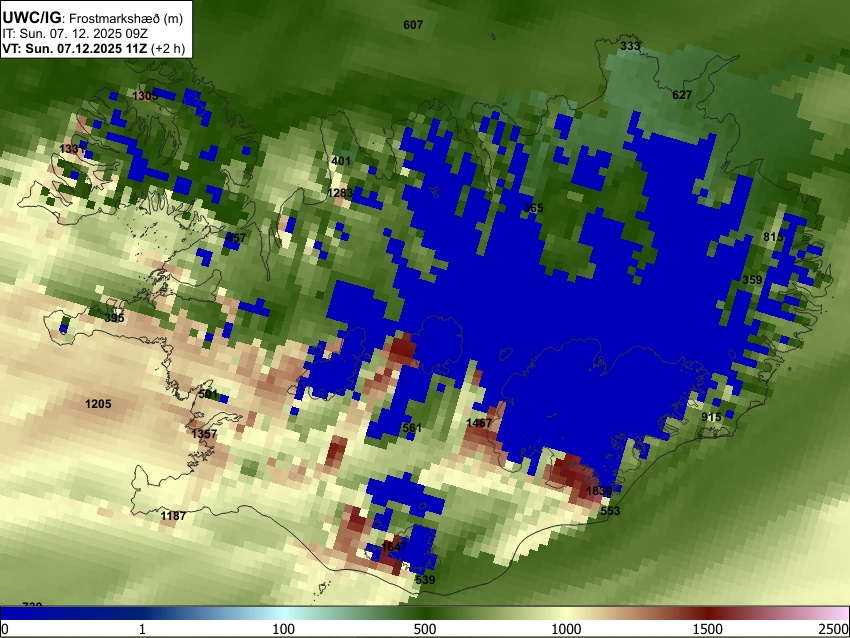Click the freezing level value 1205
850x638 pixels.
click(98, 404)
